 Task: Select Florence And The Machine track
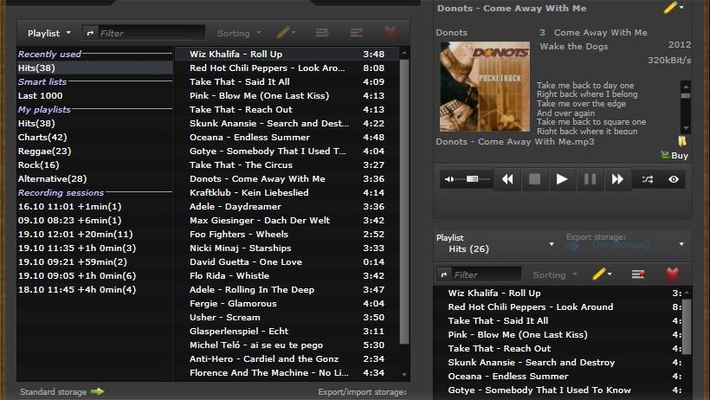coord(287,373)
